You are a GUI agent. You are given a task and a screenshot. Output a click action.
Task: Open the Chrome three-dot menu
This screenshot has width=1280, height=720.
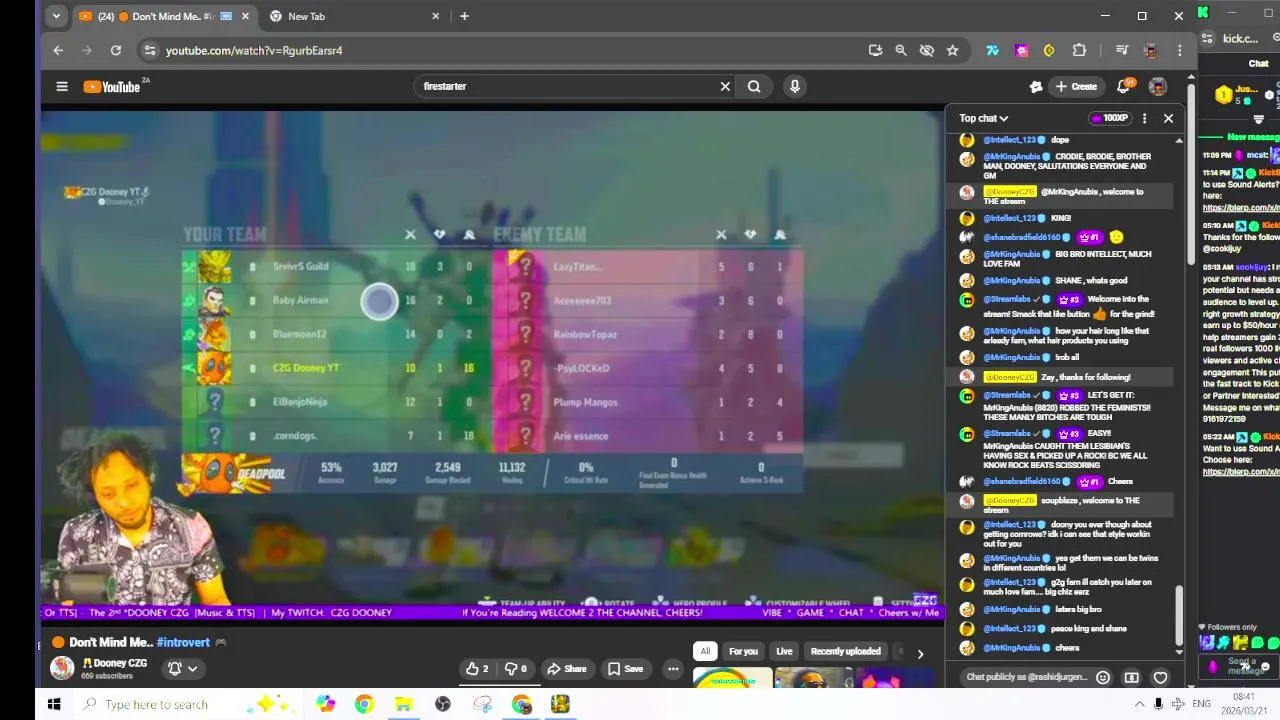pos(1180,50)
